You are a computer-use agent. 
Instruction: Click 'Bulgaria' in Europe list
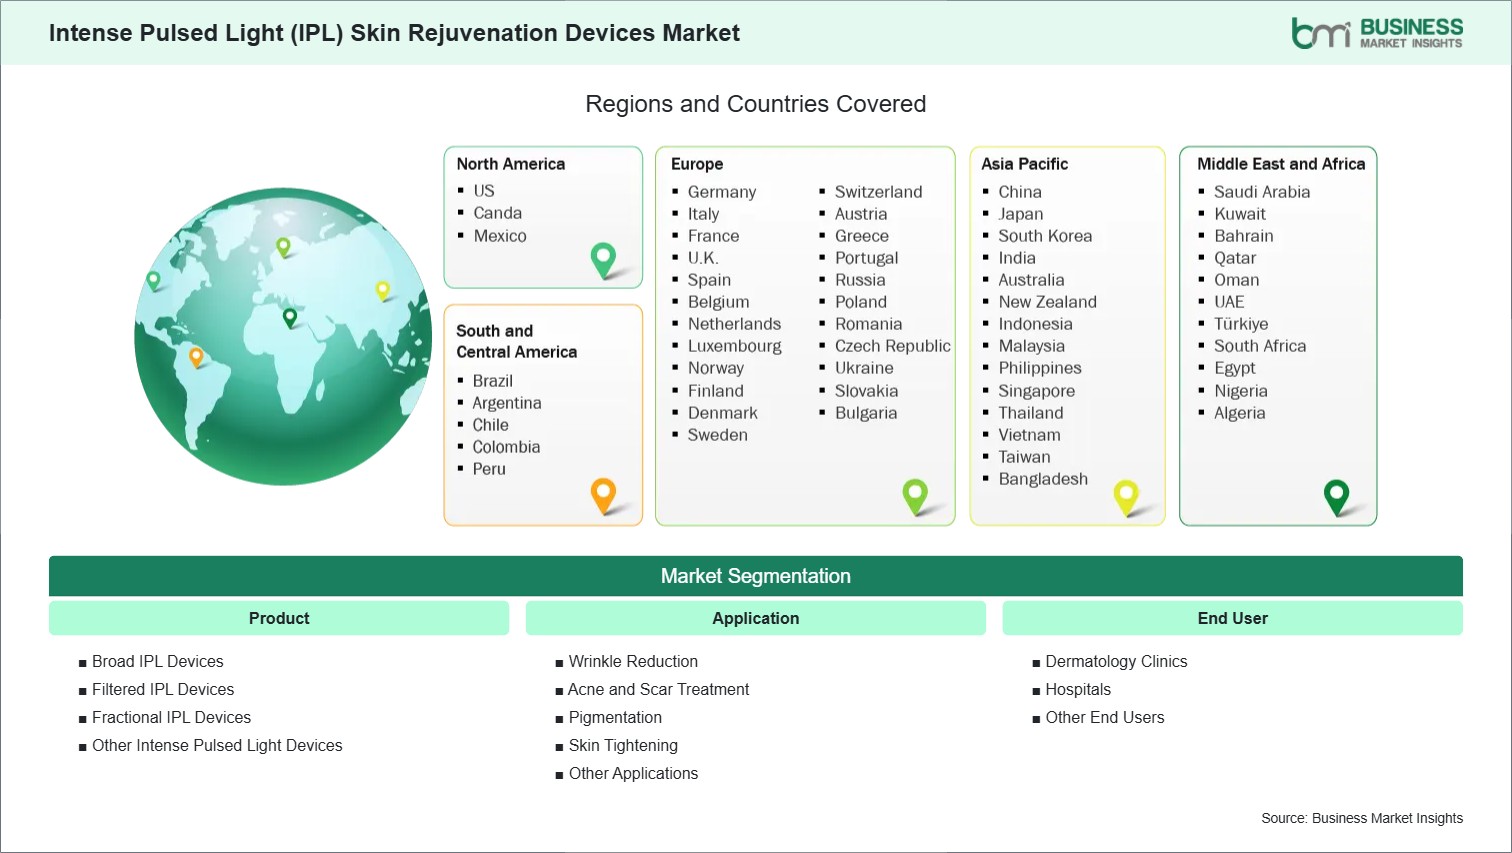866,413
